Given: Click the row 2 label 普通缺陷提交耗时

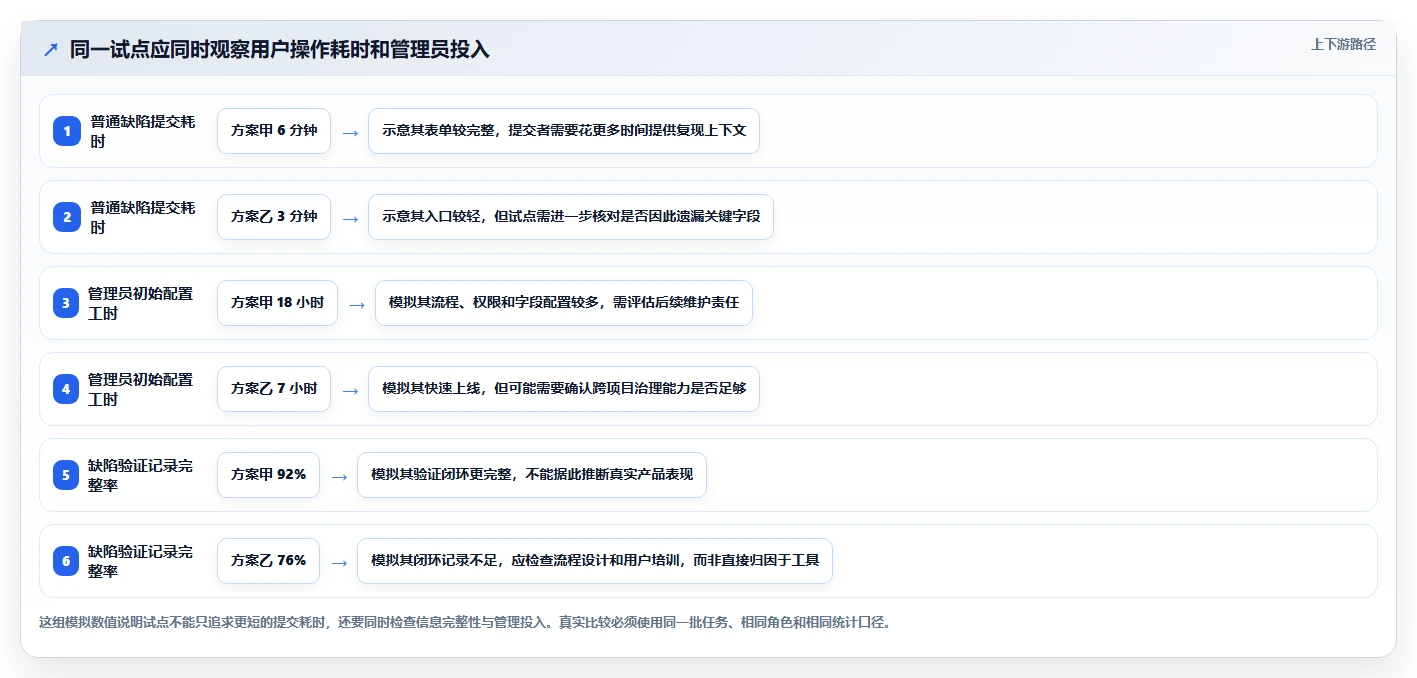Looking at the screenshot, I should pos(143,217).
